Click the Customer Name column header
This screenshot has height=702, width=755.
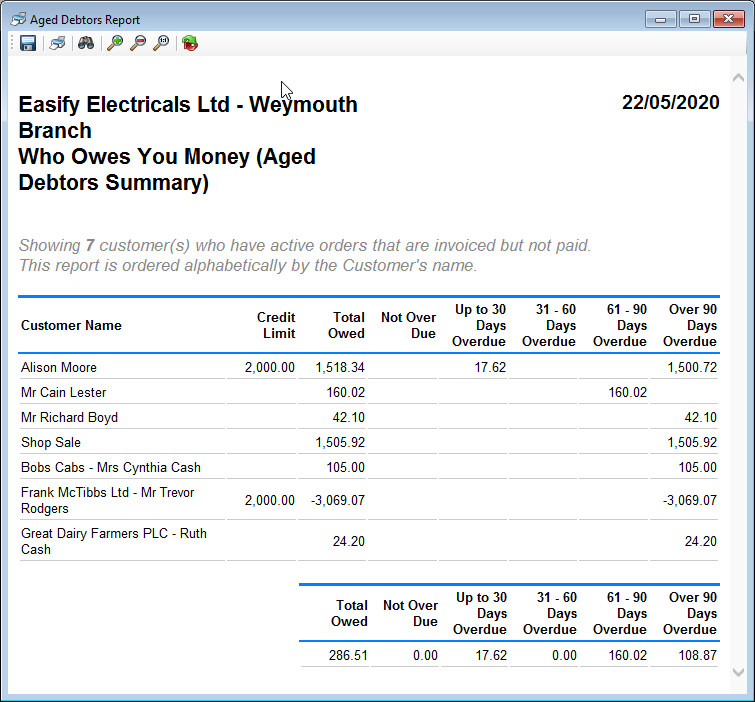pyautogui.click(x=71, y=325)
